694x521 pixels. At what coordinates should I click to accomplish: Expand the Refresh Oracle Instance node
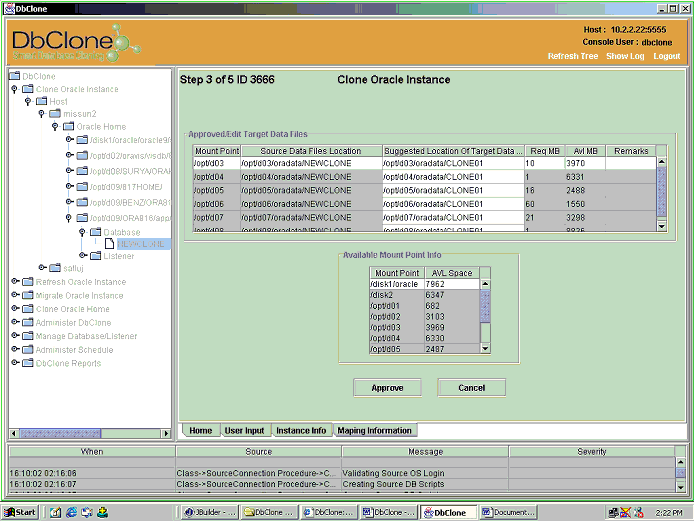[x=15, y=281]
